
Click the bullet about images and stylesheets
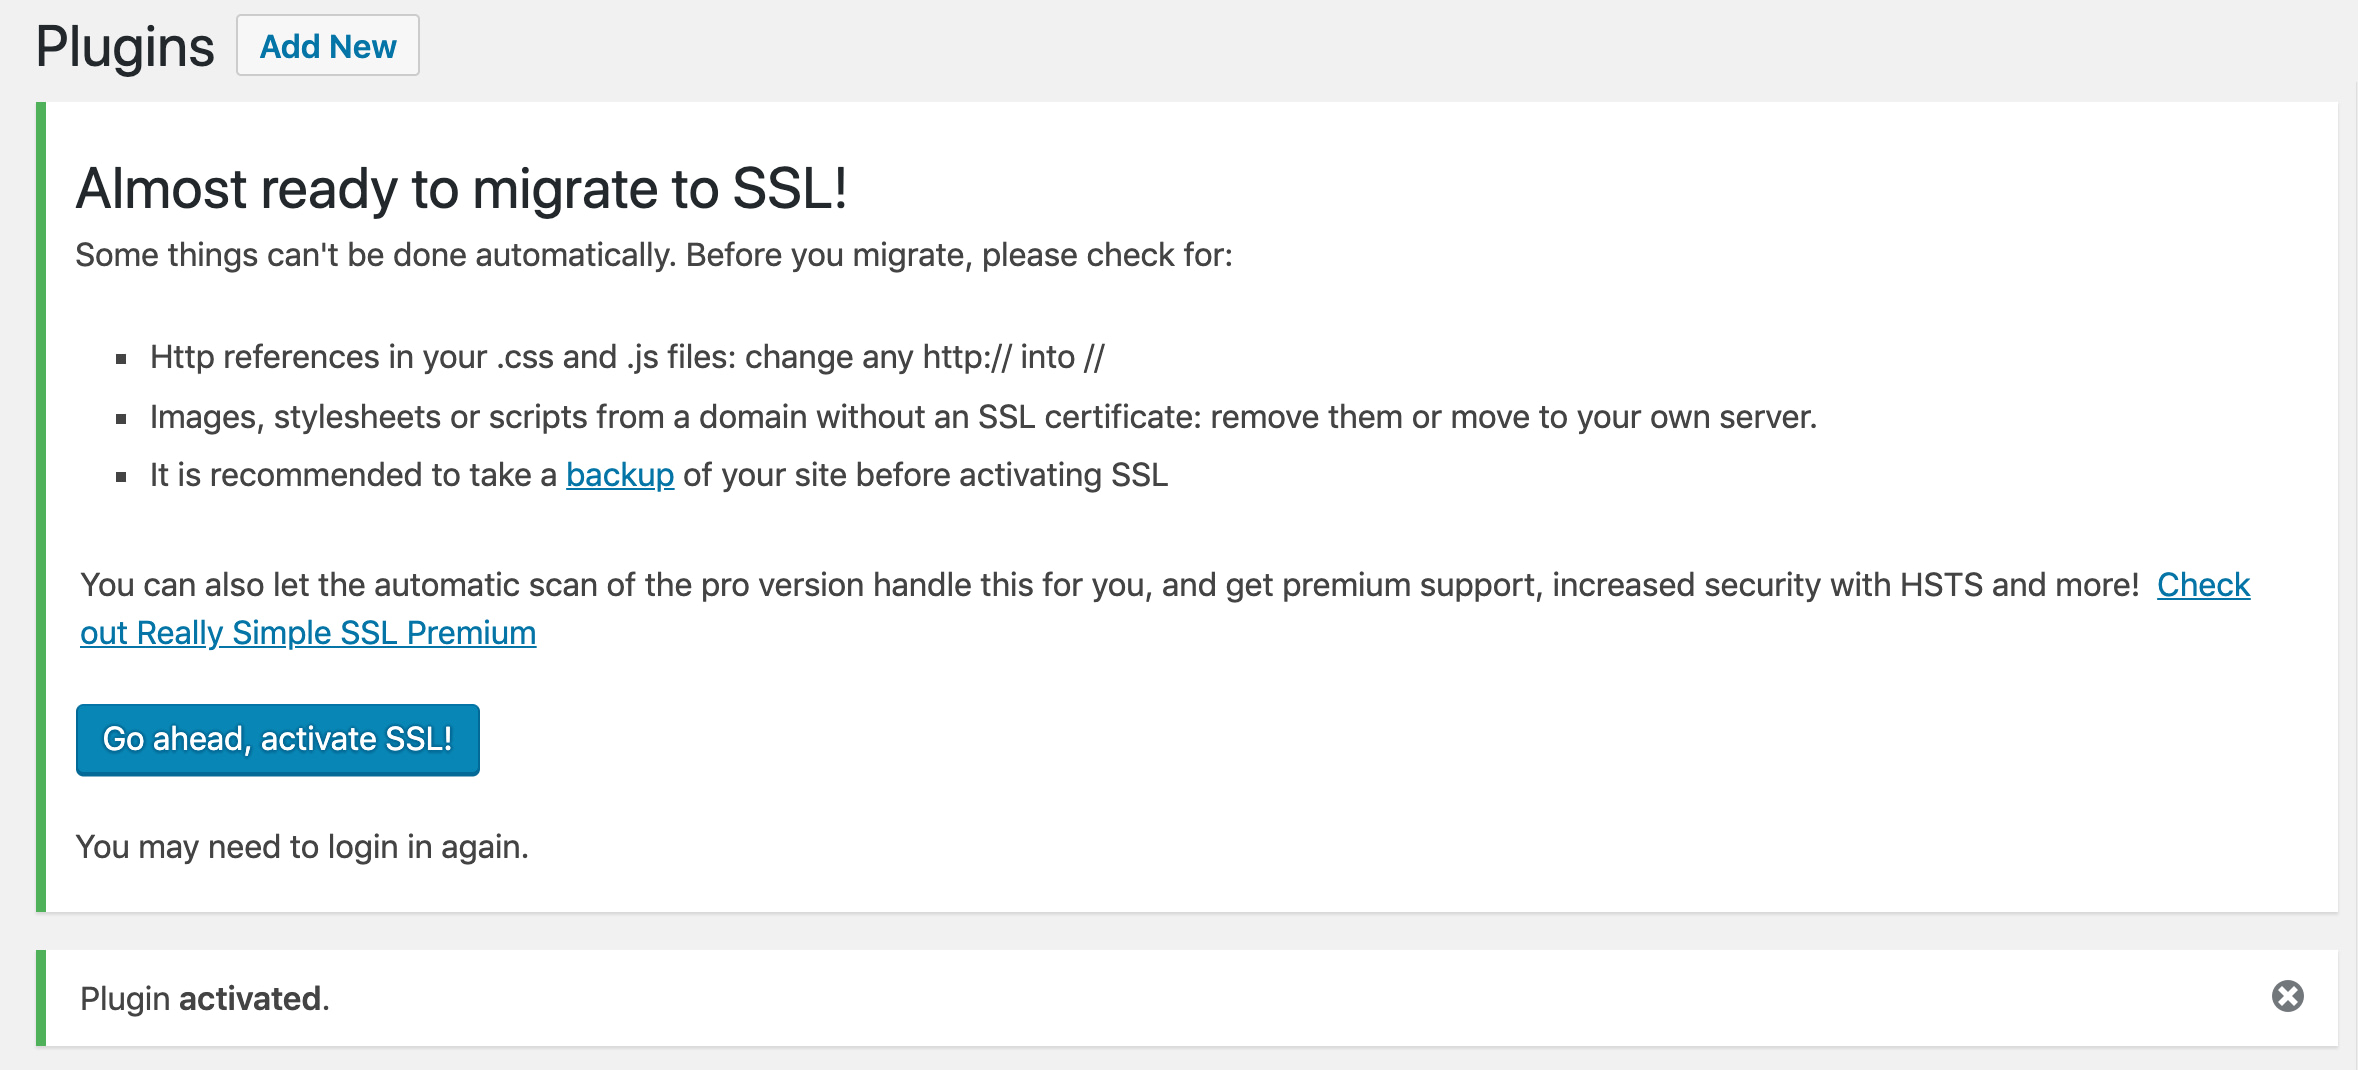(x=985, y=417)
